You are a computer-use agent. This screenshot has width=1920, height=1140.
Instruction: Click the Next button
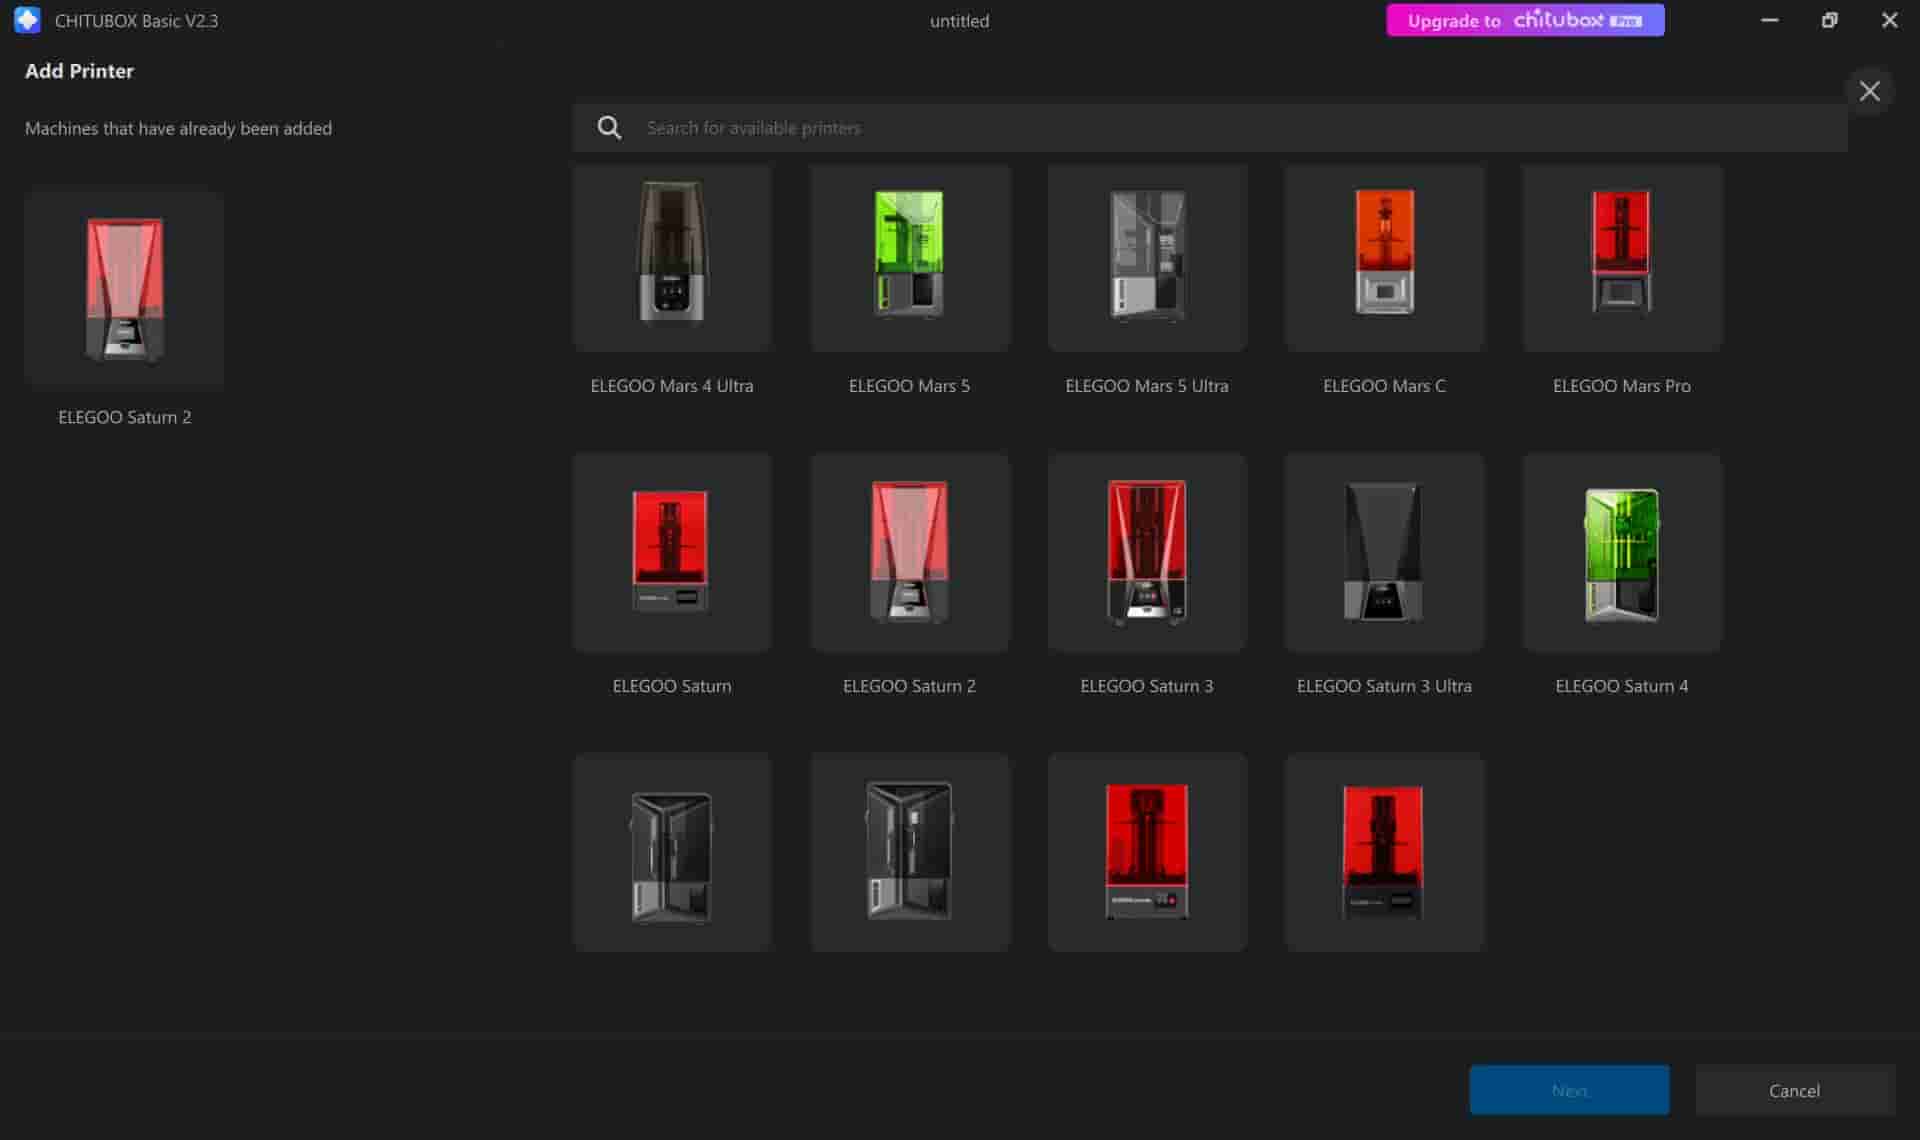(1569, 1090)
